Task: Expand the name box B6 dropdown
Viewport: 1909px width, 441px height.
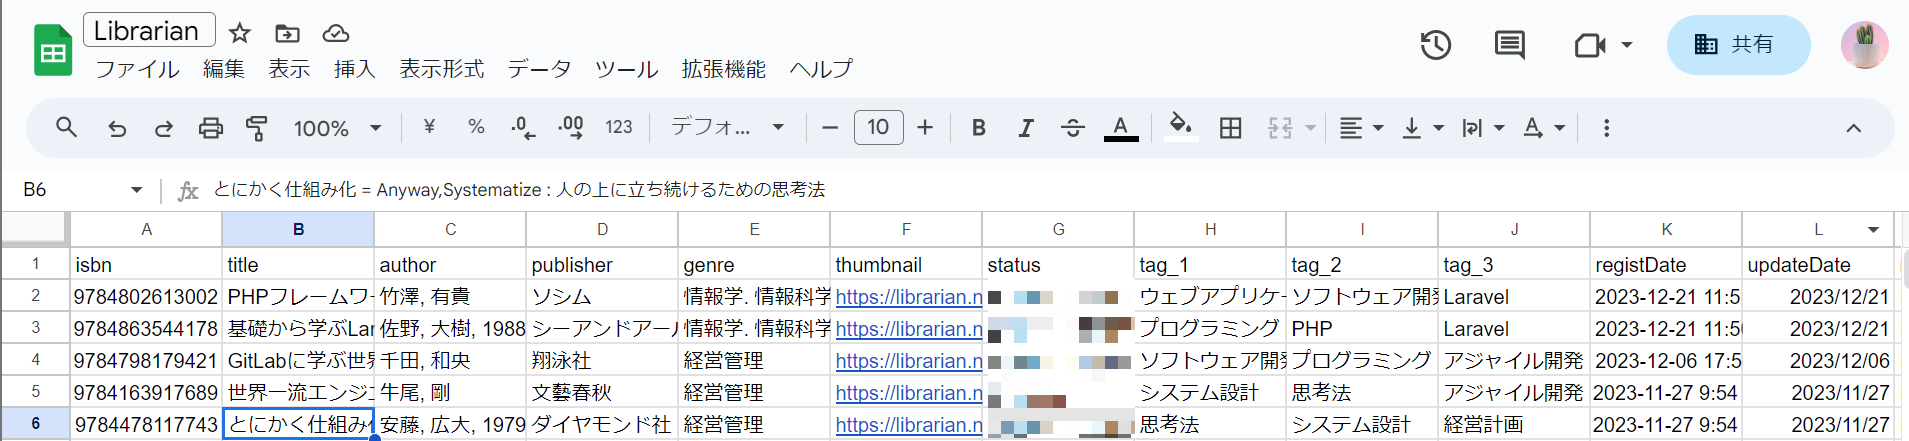Action: (x=137, y=190)
